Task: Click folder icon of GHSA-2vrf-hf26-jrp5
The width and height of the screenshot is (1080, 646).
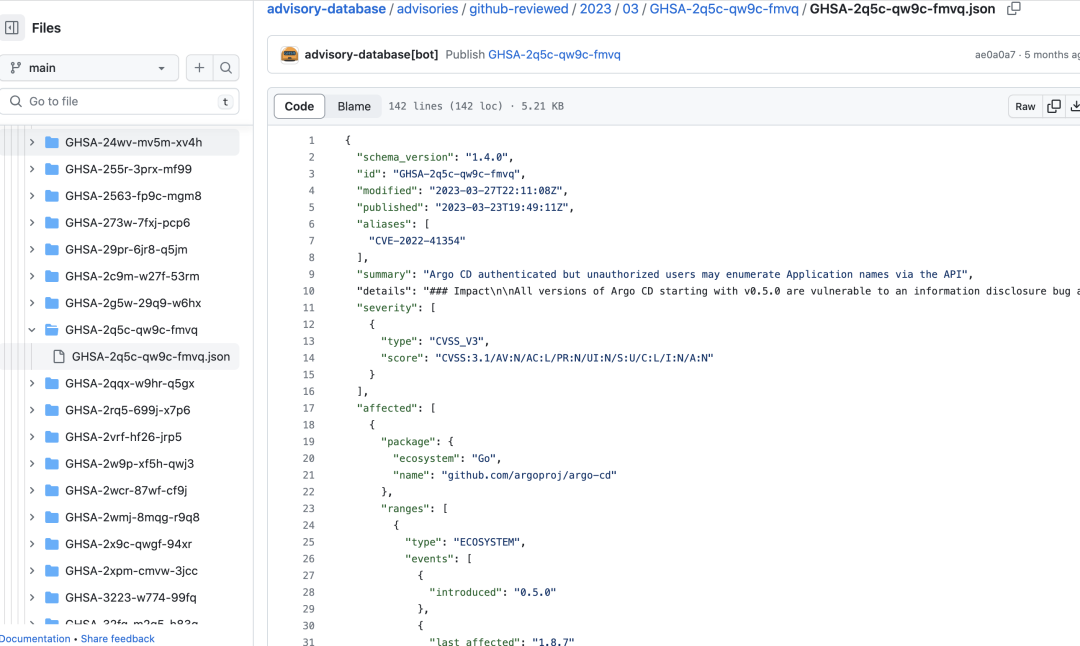Action: (52, 437)
